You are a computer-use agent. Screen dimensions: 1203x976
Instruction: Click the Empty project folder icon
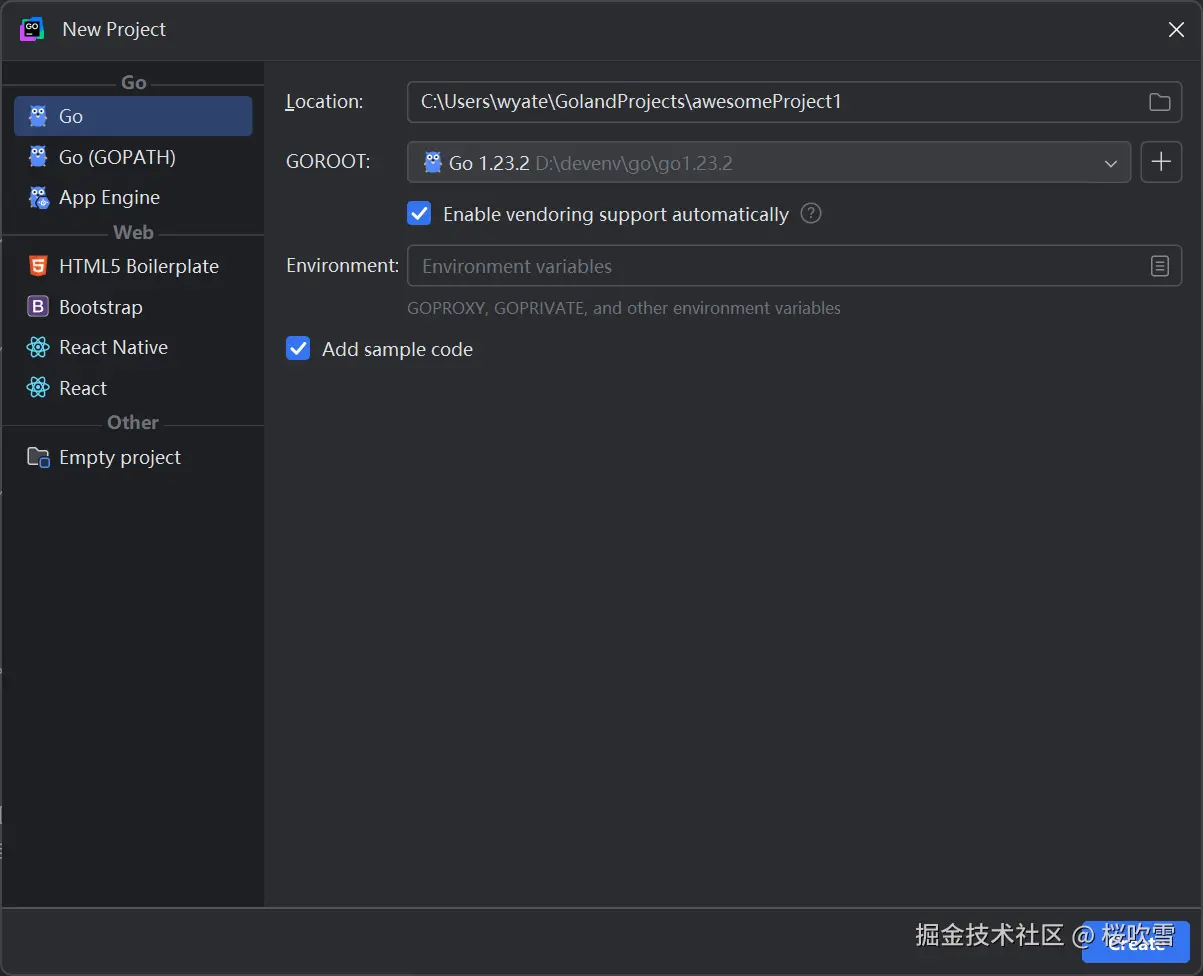click(38, 457)
